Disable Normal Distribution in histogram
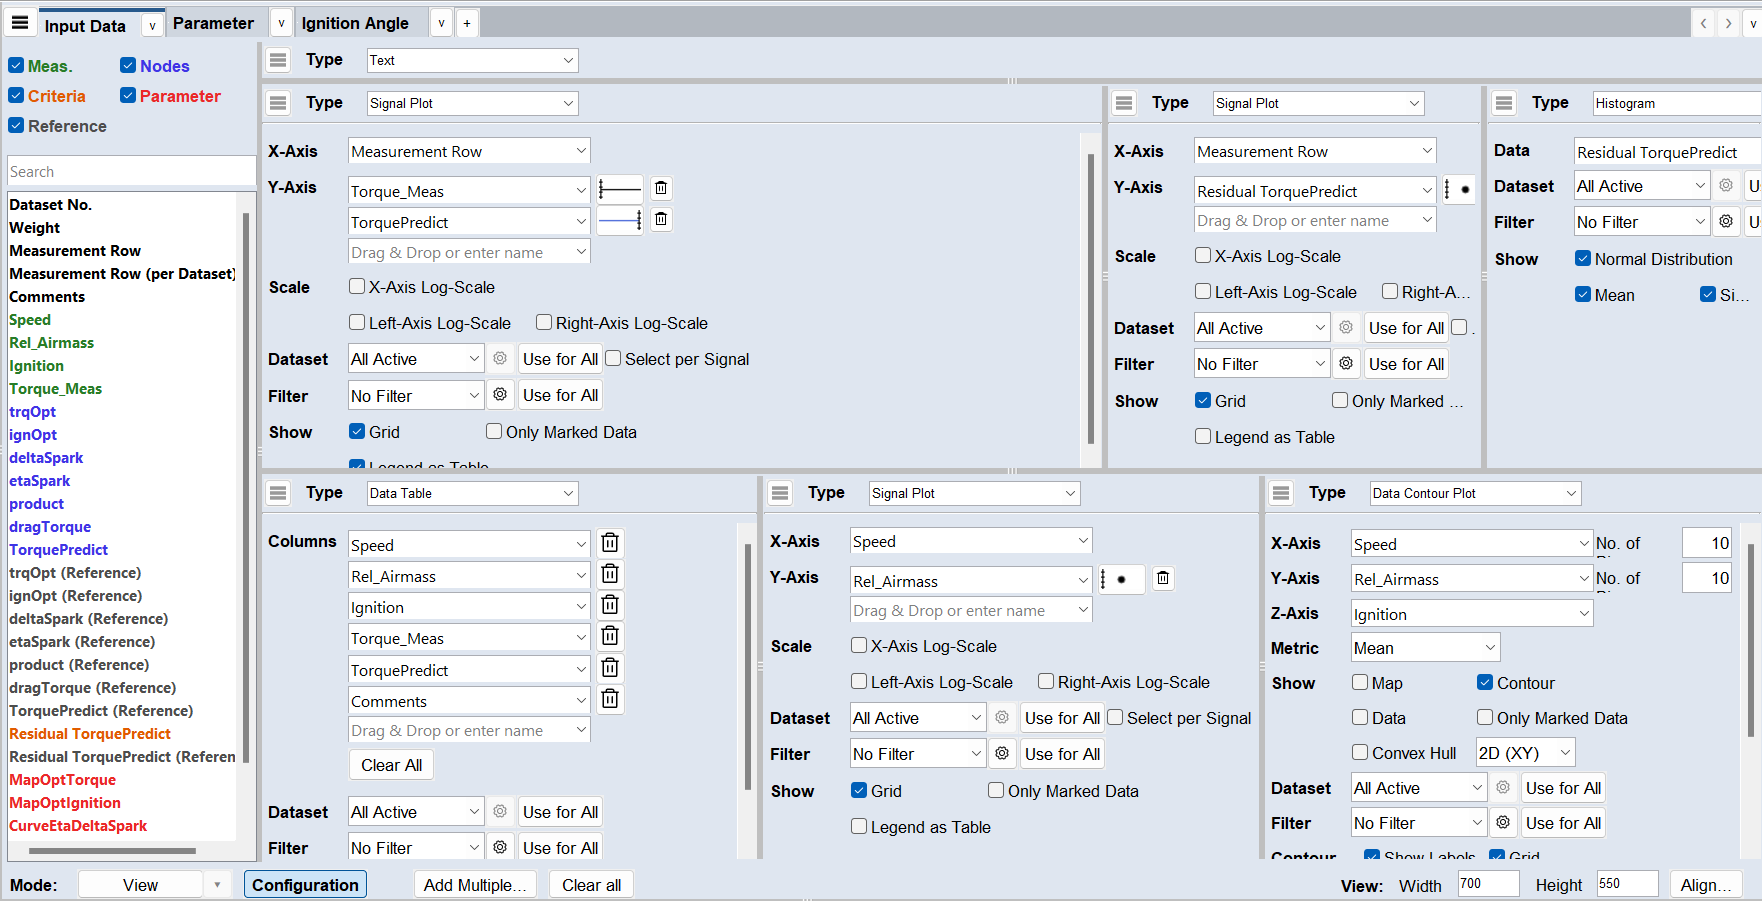 point(1583,258)
